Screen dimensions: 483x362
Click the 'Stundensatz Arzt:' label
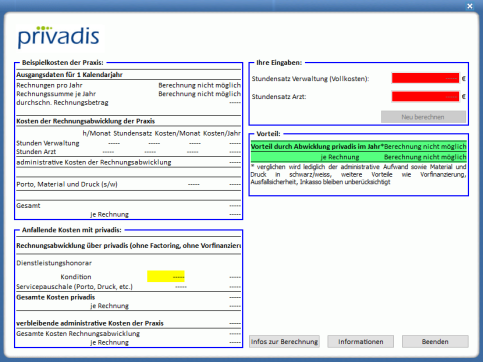(x=279, y=97)
